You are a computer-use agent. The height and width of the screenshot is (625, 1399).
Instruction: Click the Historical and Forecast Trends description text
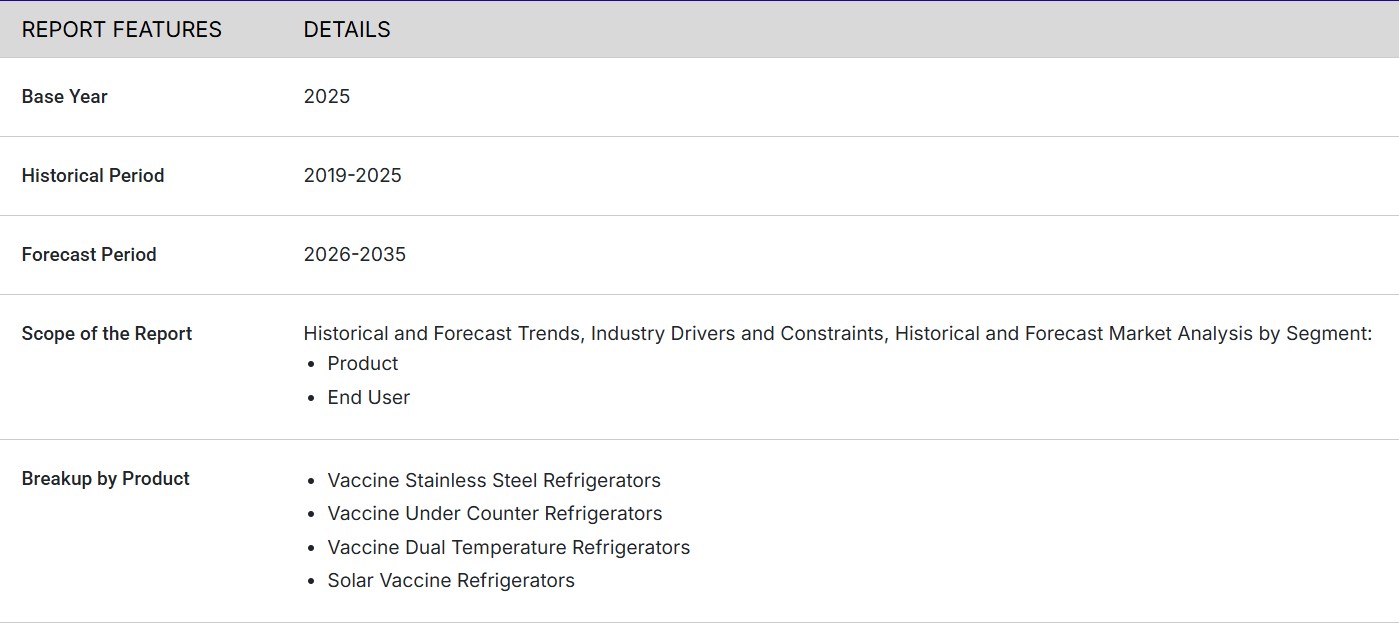838,334
